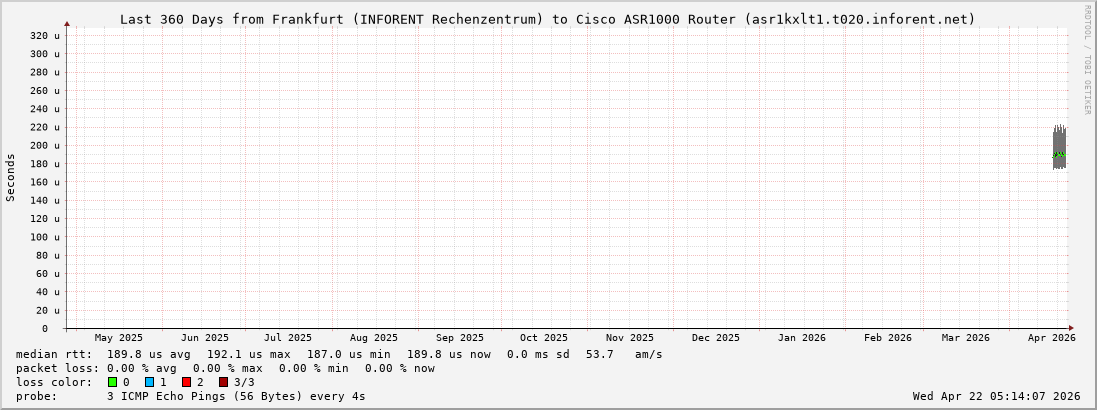The height and width of the screenshot is (410, 1097).
Task: Click the median rtt statistics row
Action: coord(339,354)
